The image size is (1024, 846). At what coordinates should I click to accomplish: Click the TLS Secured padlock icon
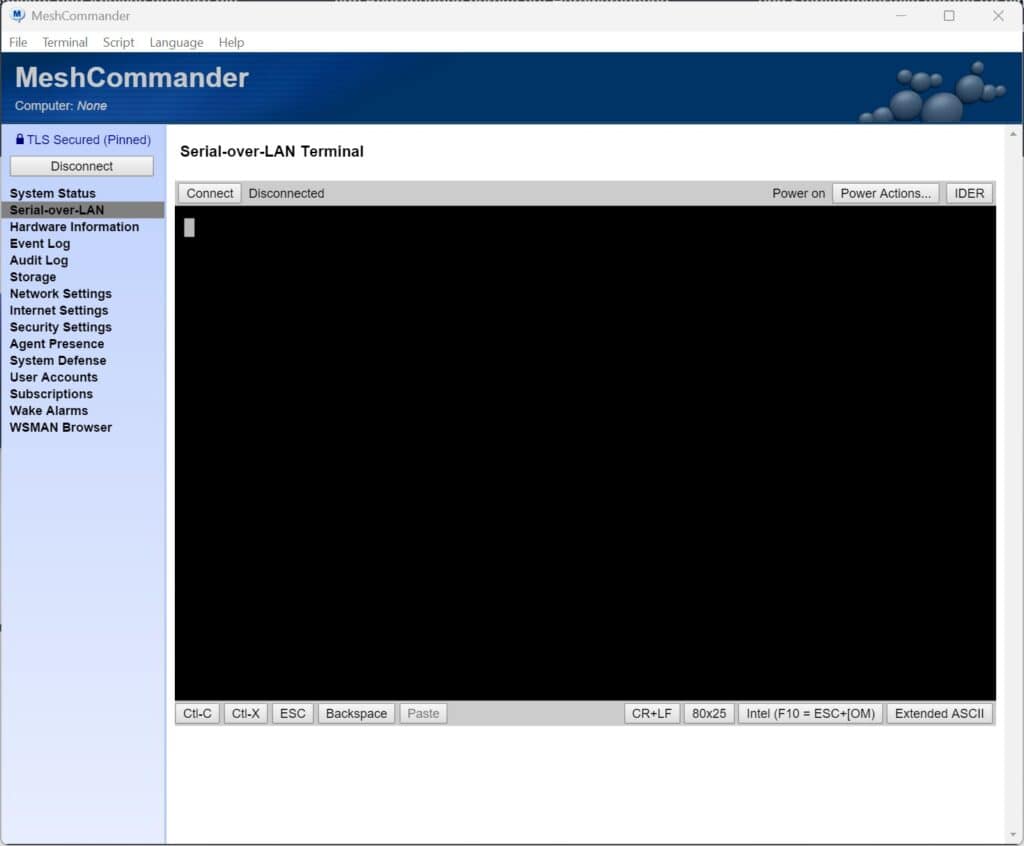tap(20, 140)
